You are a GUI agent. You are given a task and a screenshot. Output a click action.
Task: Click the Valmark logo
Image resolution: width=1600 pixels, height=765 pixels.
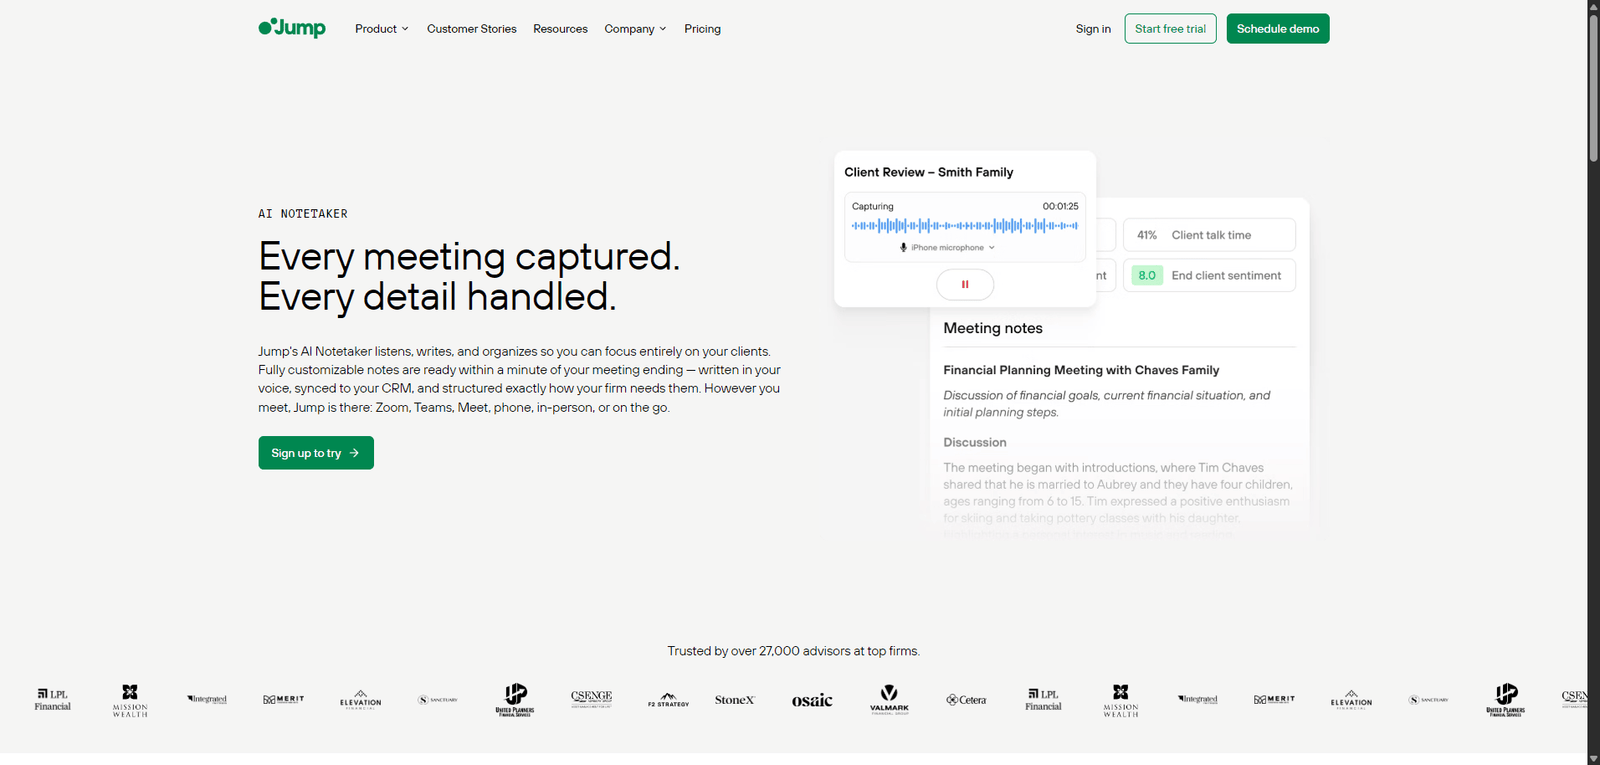pos(889,698)
